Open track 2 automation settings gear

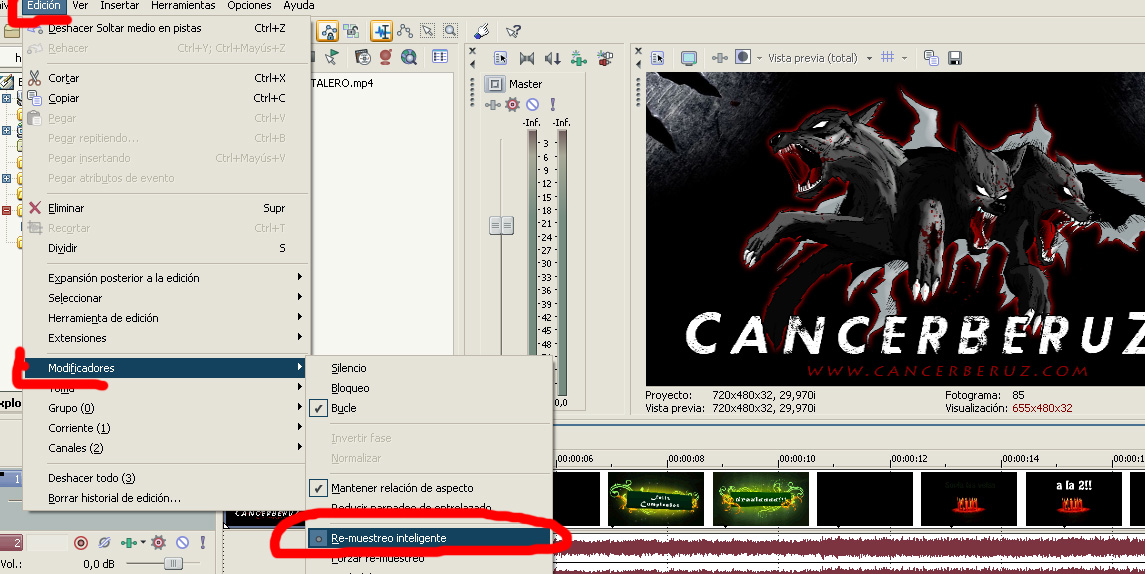pos(158,543)
